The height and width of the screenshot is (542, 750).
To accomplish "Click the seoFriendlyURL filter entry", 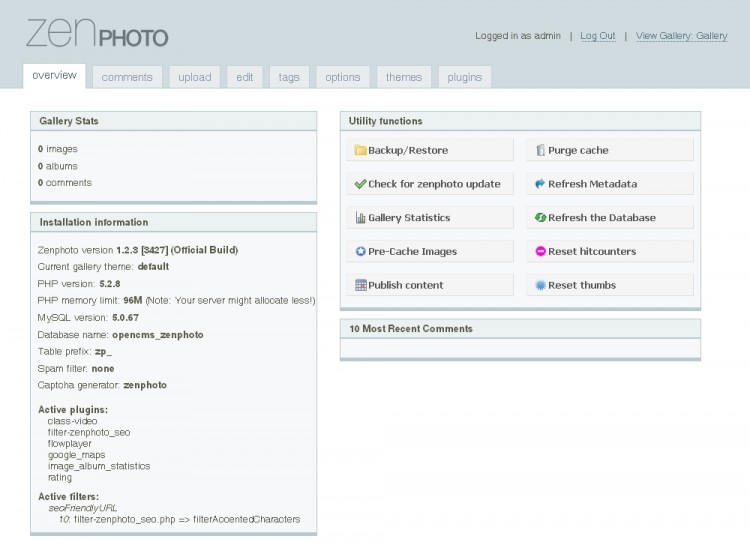I will coord(82,508).
